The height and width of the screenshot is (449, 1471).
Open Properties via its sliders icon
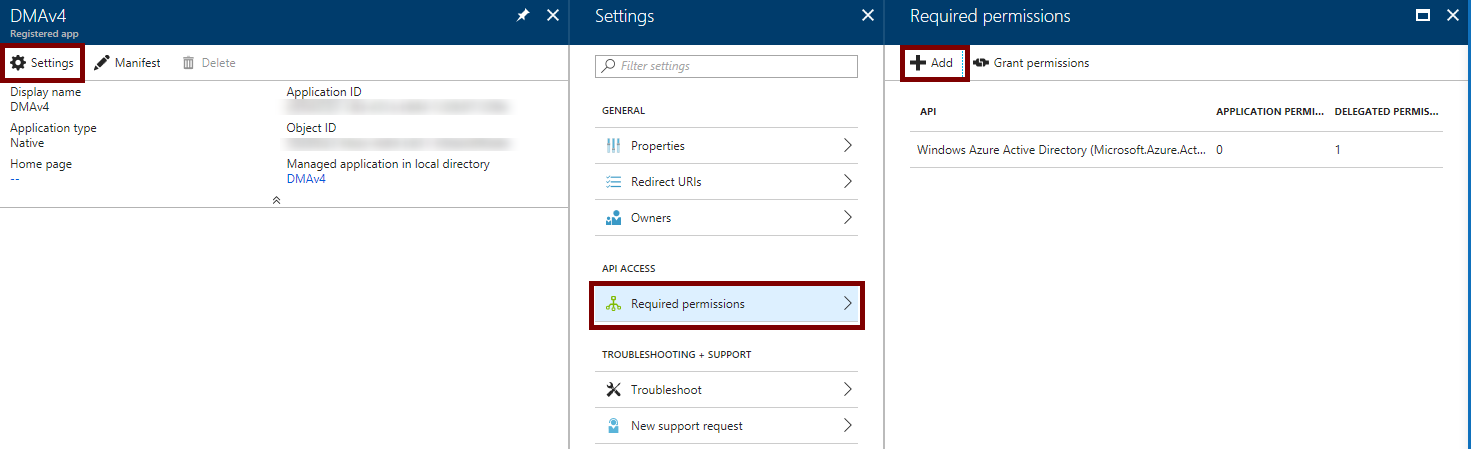[614, 146]
